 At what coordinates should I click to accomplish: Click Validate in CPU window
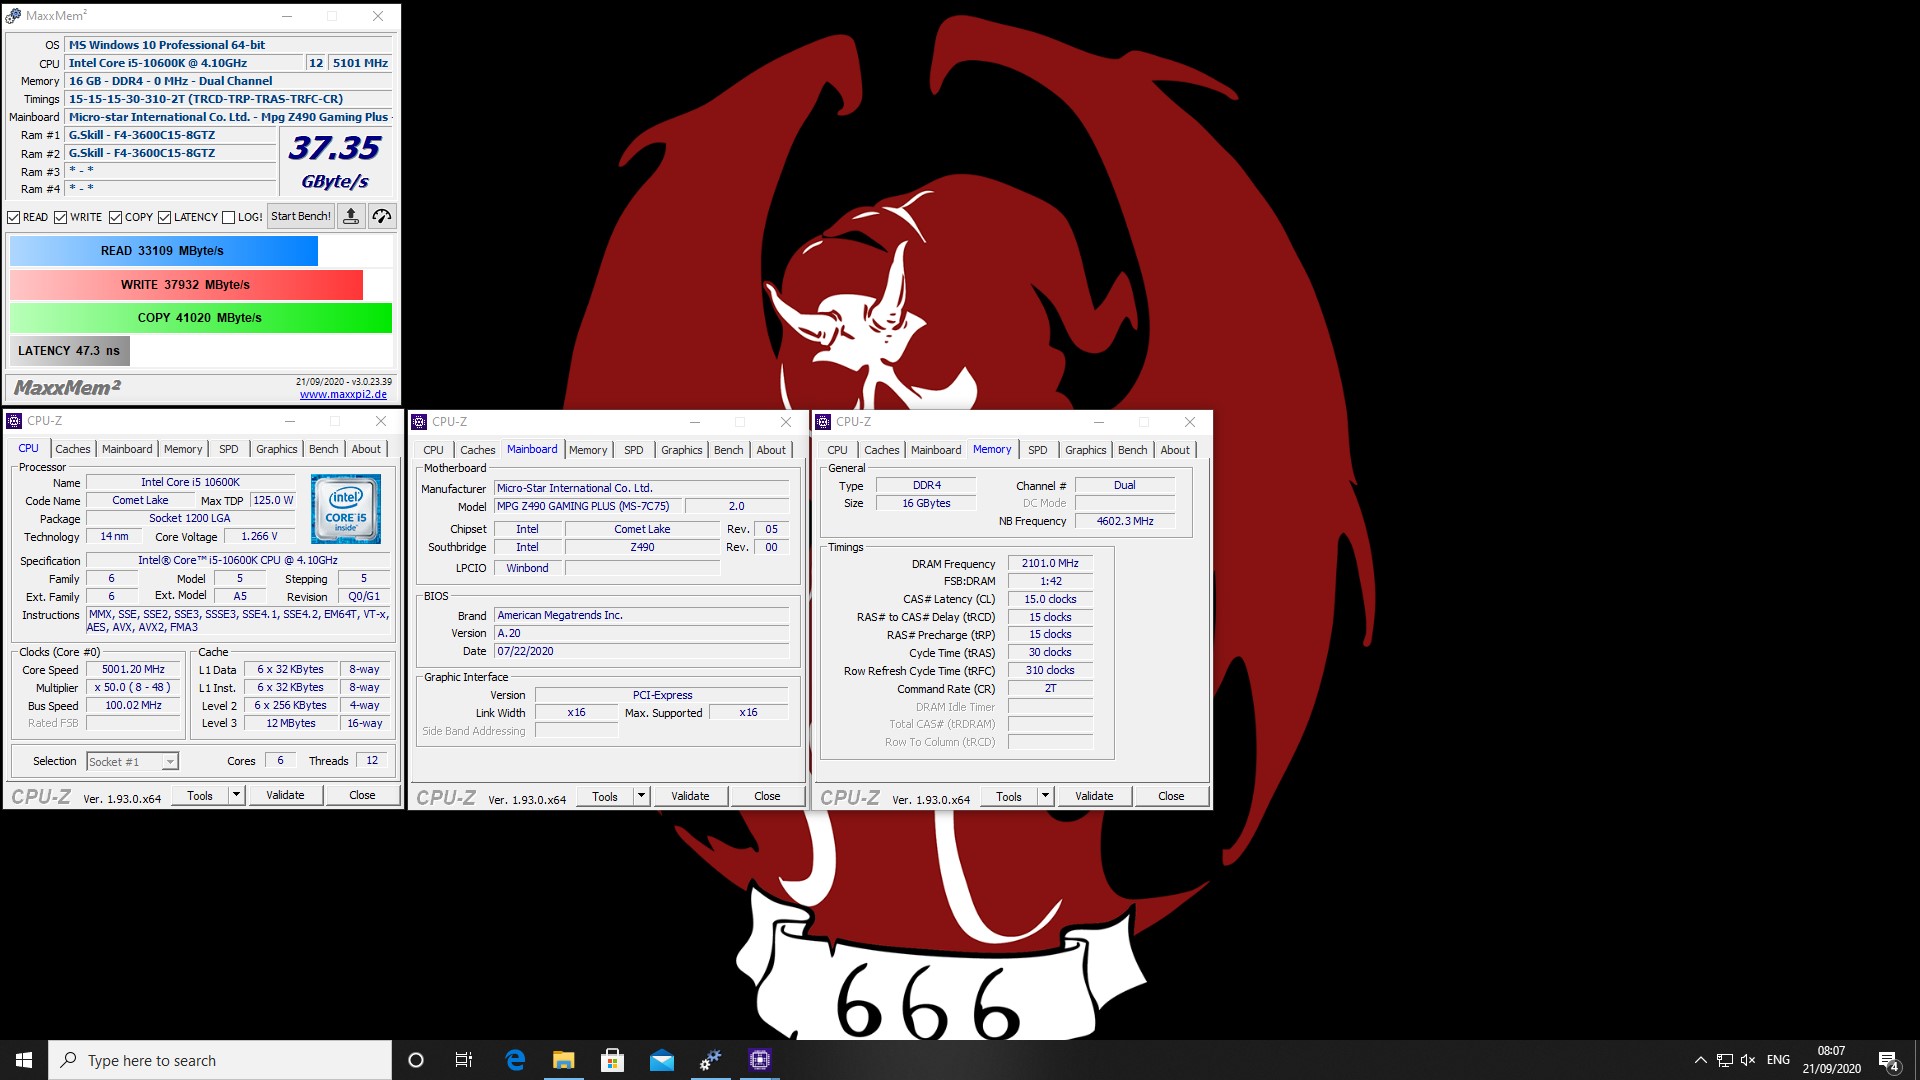(285, 795)
